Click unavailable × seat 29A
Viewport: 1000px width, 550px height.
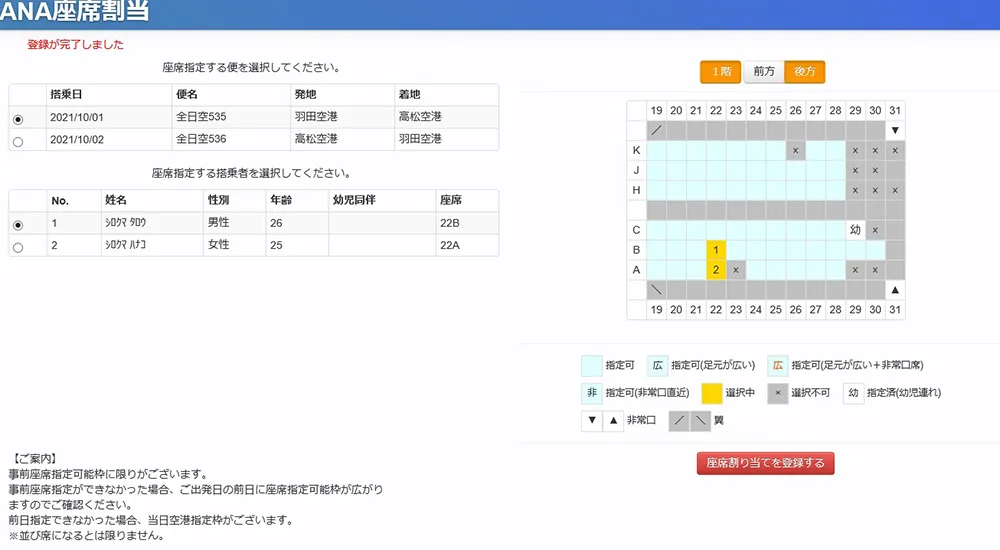click(855, 270)
